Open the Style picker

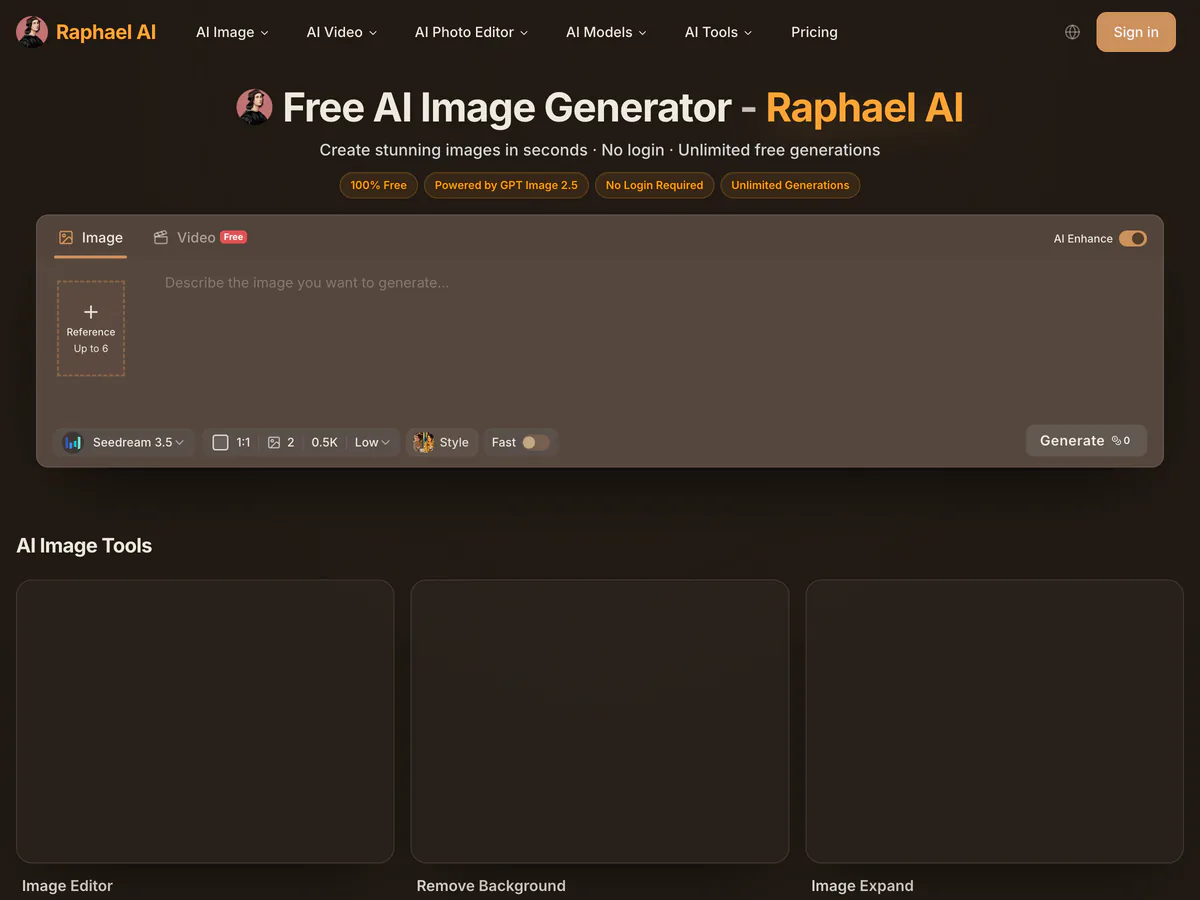coord(442,442)
